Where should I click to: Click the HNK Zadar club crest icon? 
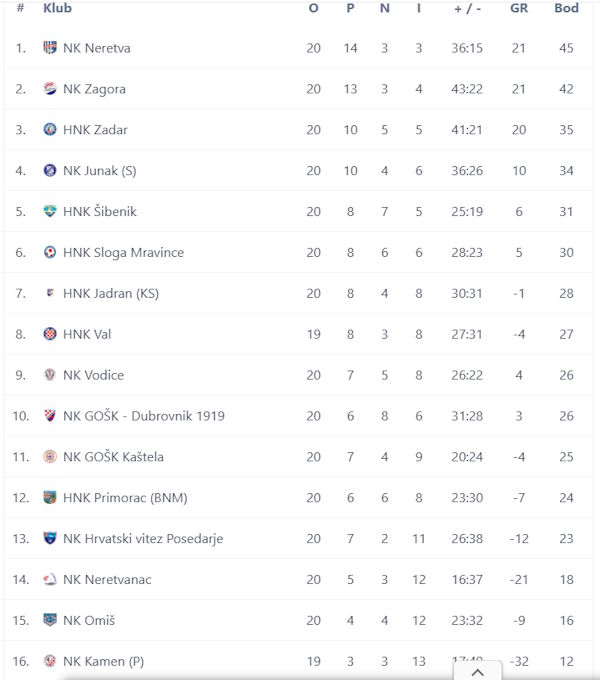[x=50, y=130]
